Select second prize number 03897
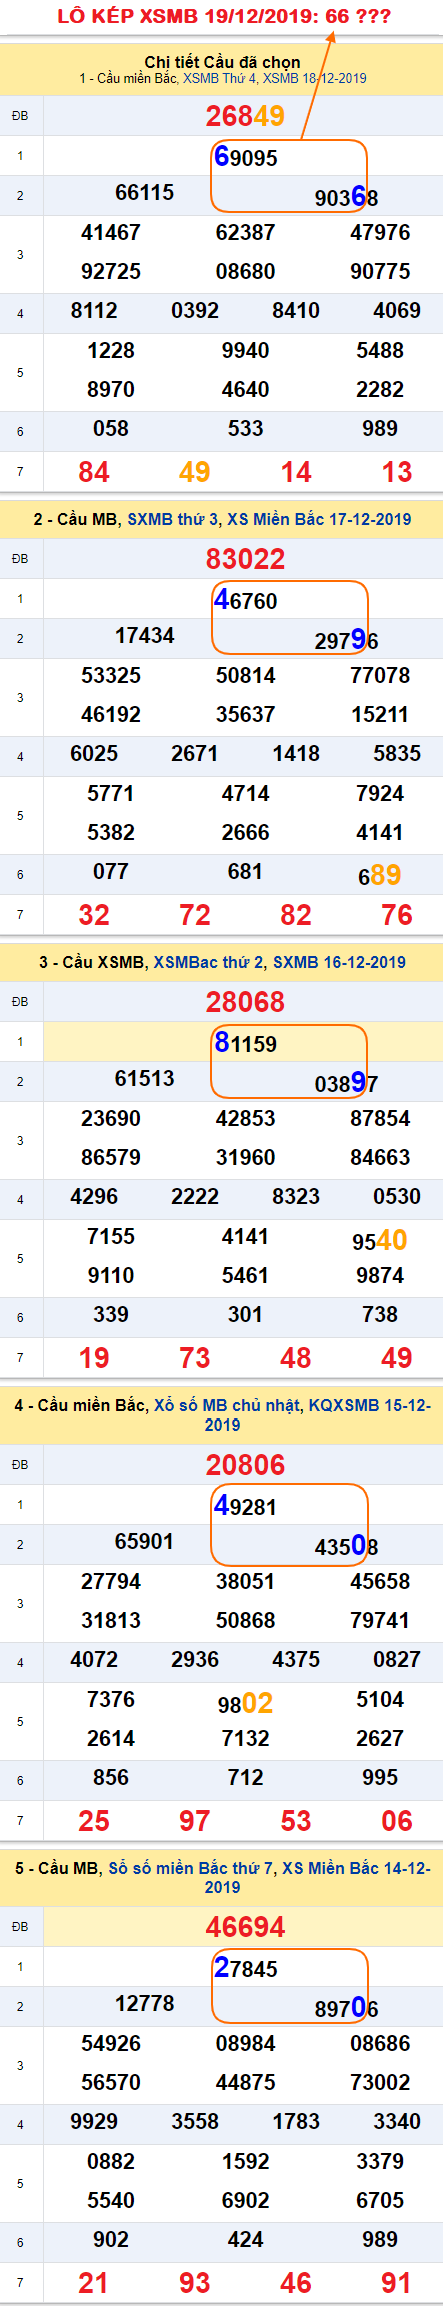This screenshot has width=443, height=2306. (346, 1083)
